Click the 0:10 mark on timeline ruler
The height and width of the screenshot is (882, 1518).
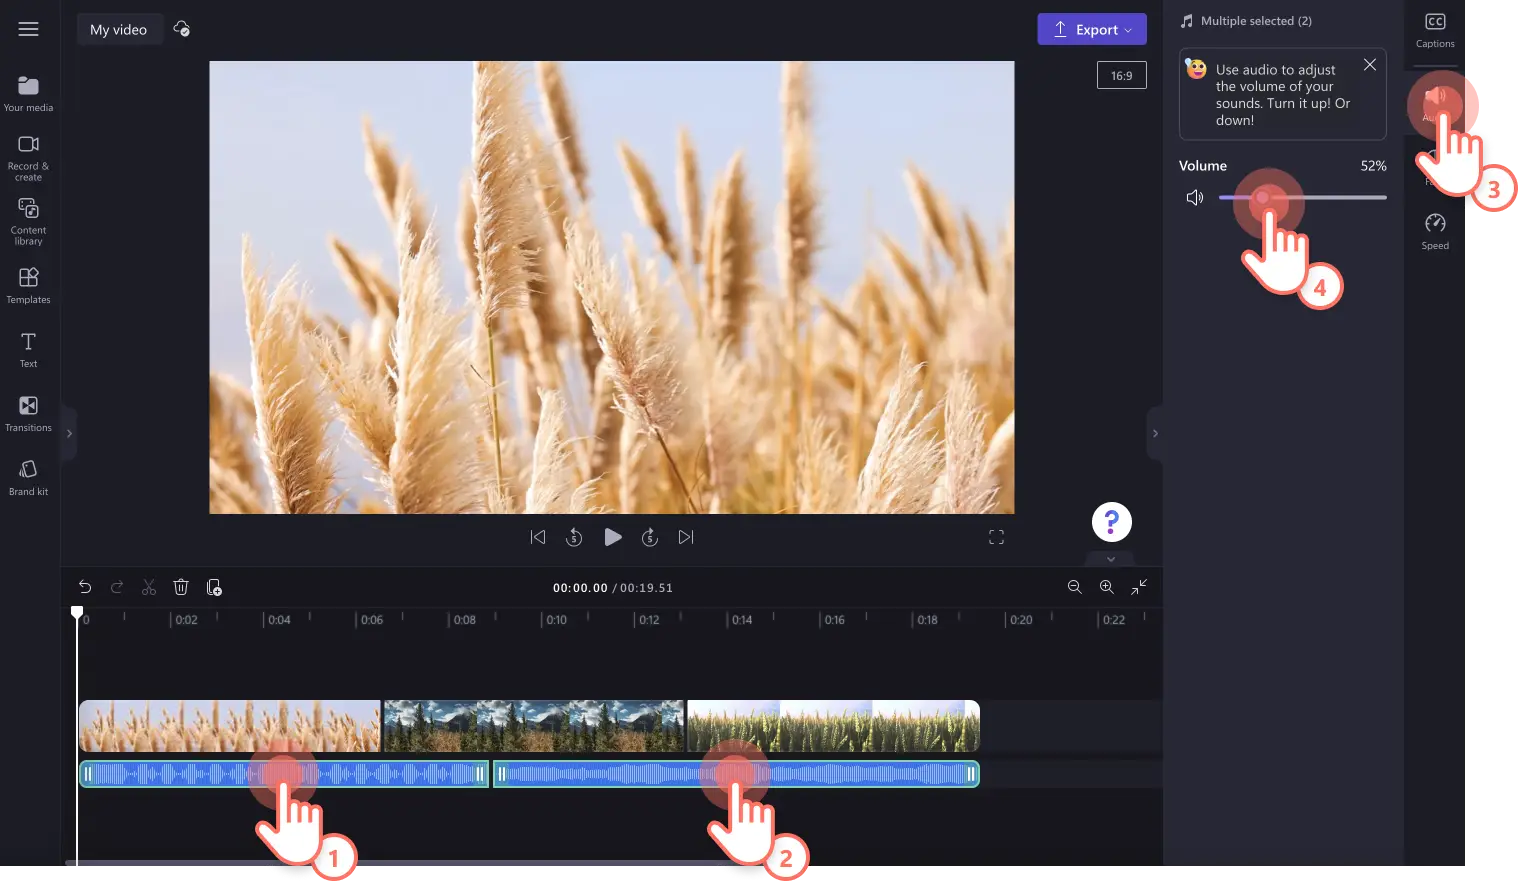tap(556, 620)
